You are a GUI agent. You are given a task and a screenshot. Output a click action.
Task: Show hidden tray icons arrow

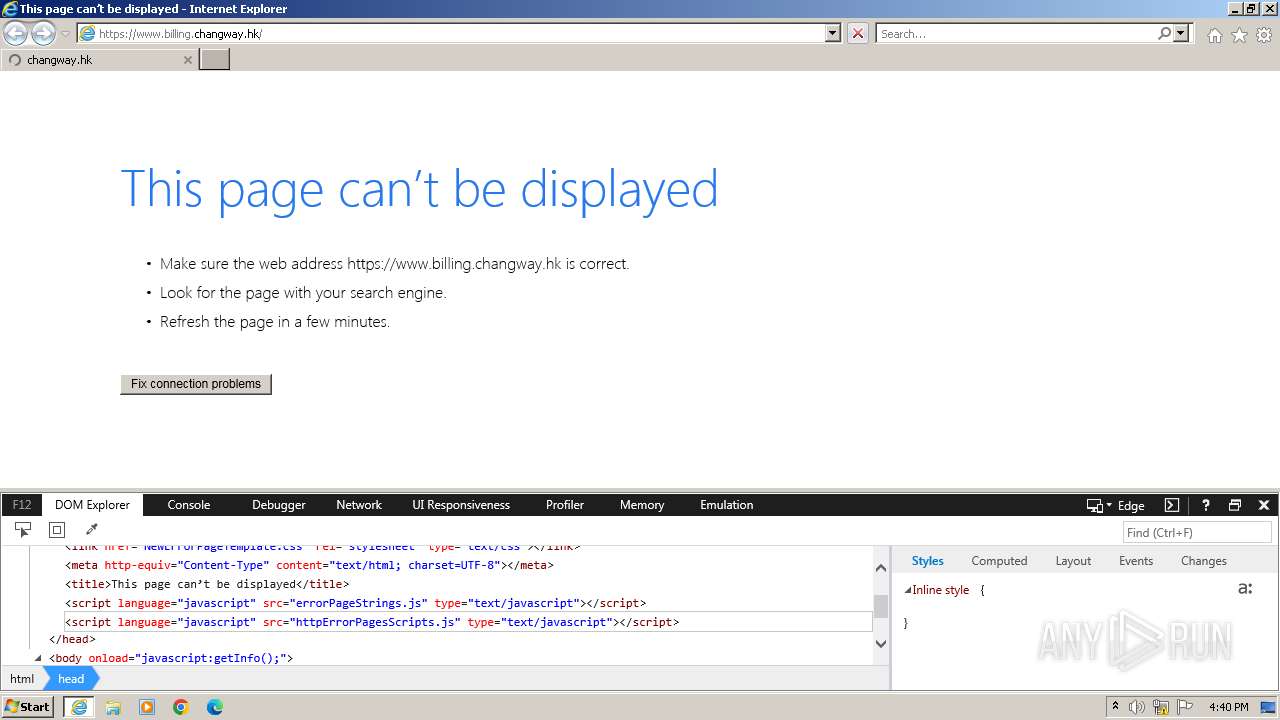pyautogui.click(x=1116, y=707)
